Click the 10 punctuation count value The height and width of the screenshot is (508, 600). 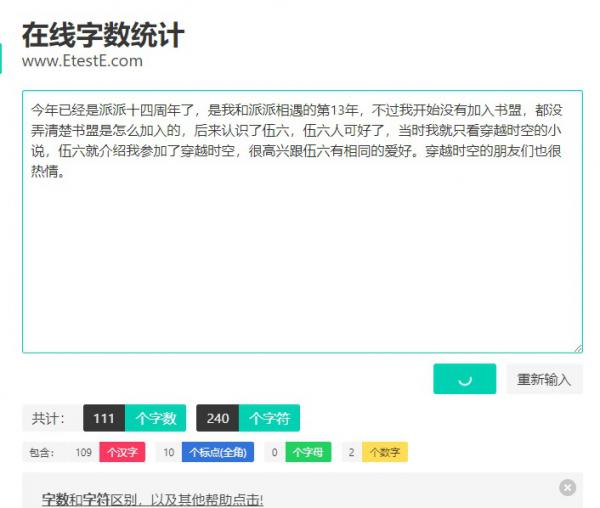pos(169,452)
